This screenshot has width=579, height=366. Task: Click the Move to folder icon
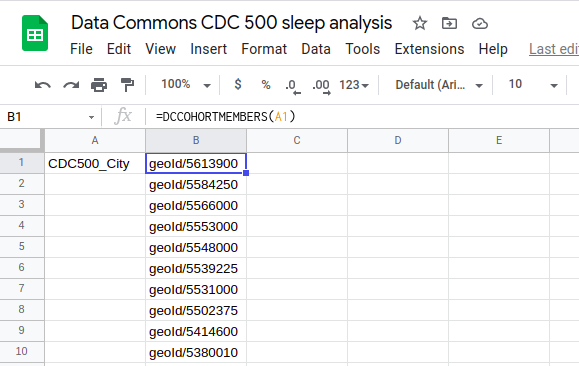click(x=449, y=24)
